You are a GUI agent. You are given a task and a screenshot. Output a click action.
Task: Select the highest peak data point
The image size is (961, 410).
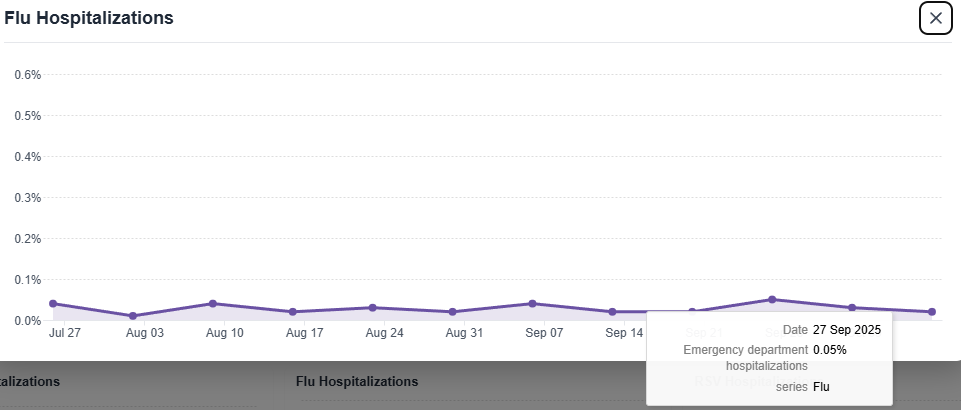click(x=772, y=299)
